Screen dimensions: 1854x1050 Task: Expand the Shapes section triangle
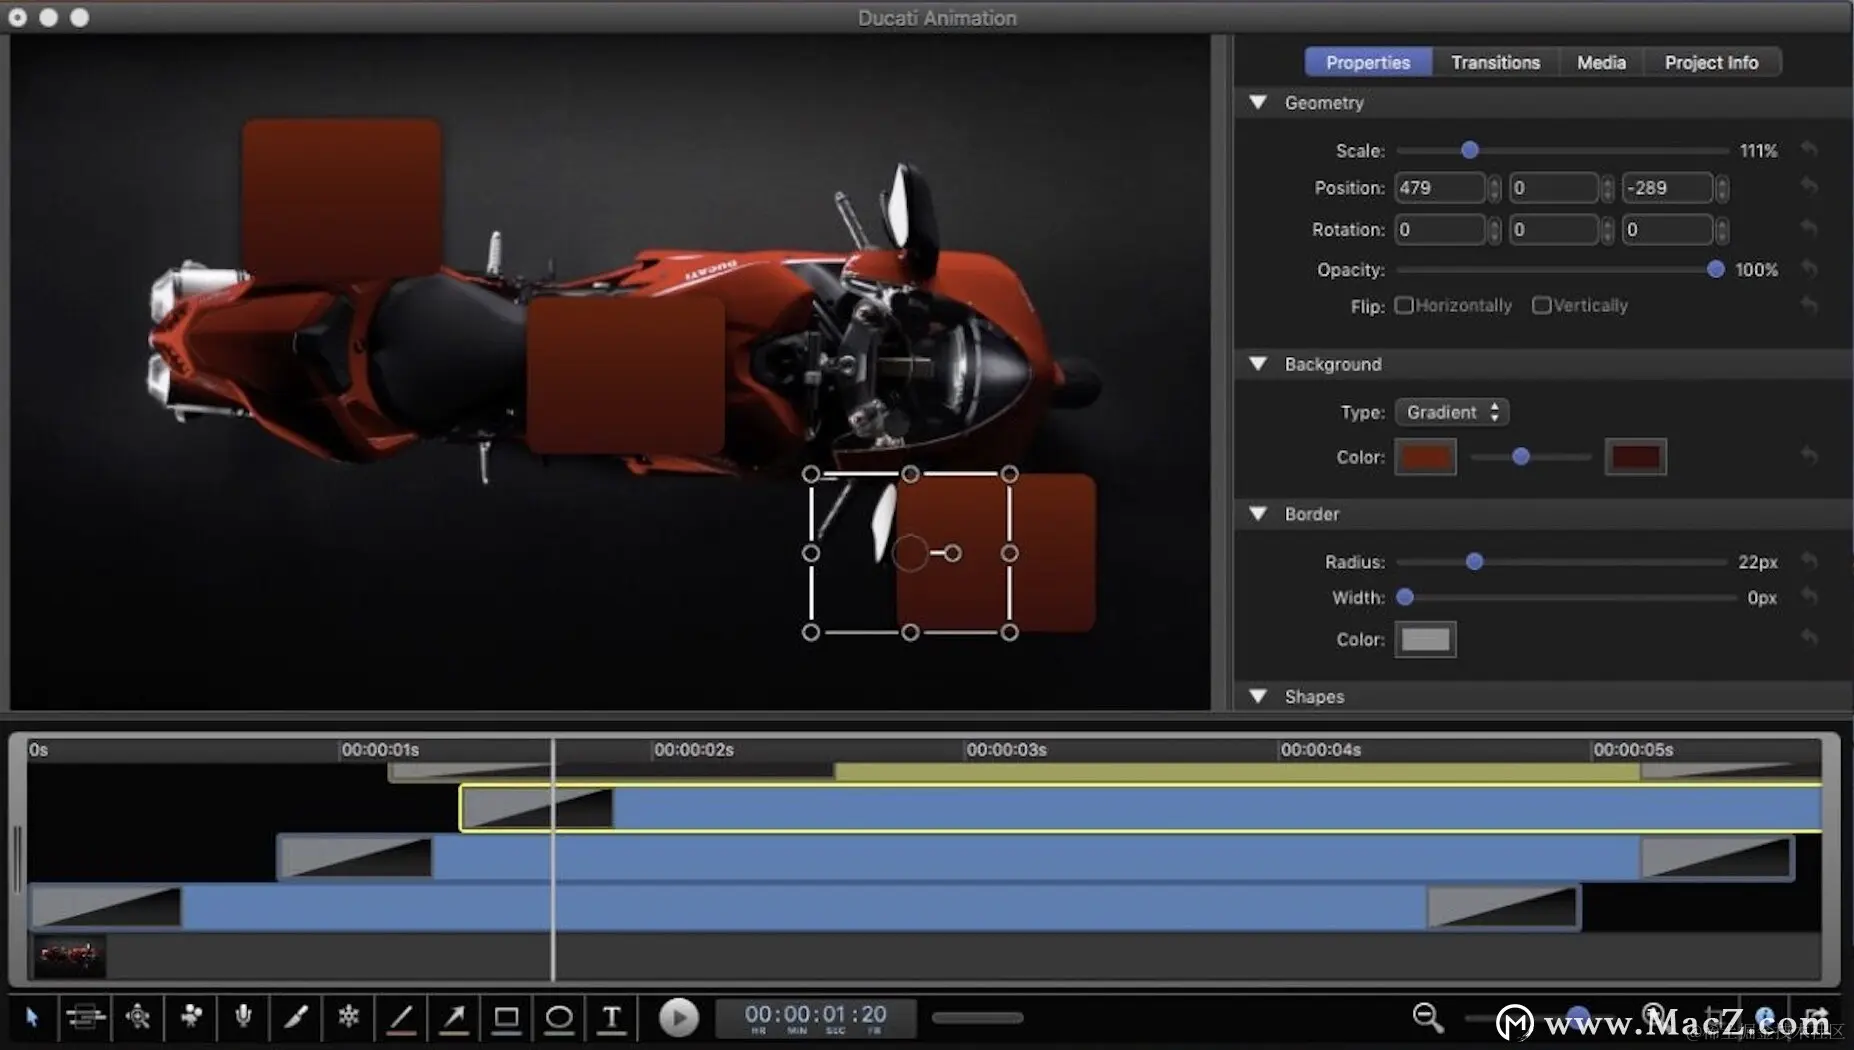point(1259,696)
